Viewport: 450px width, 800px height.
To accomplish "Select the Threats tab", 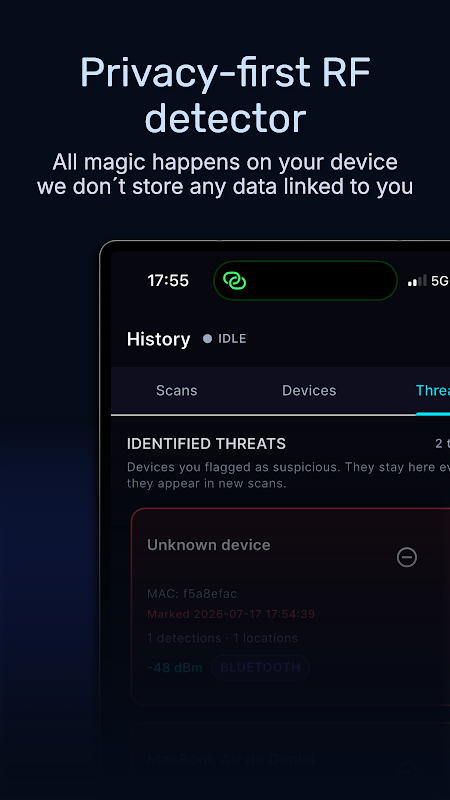I will [x=433, y=390].
